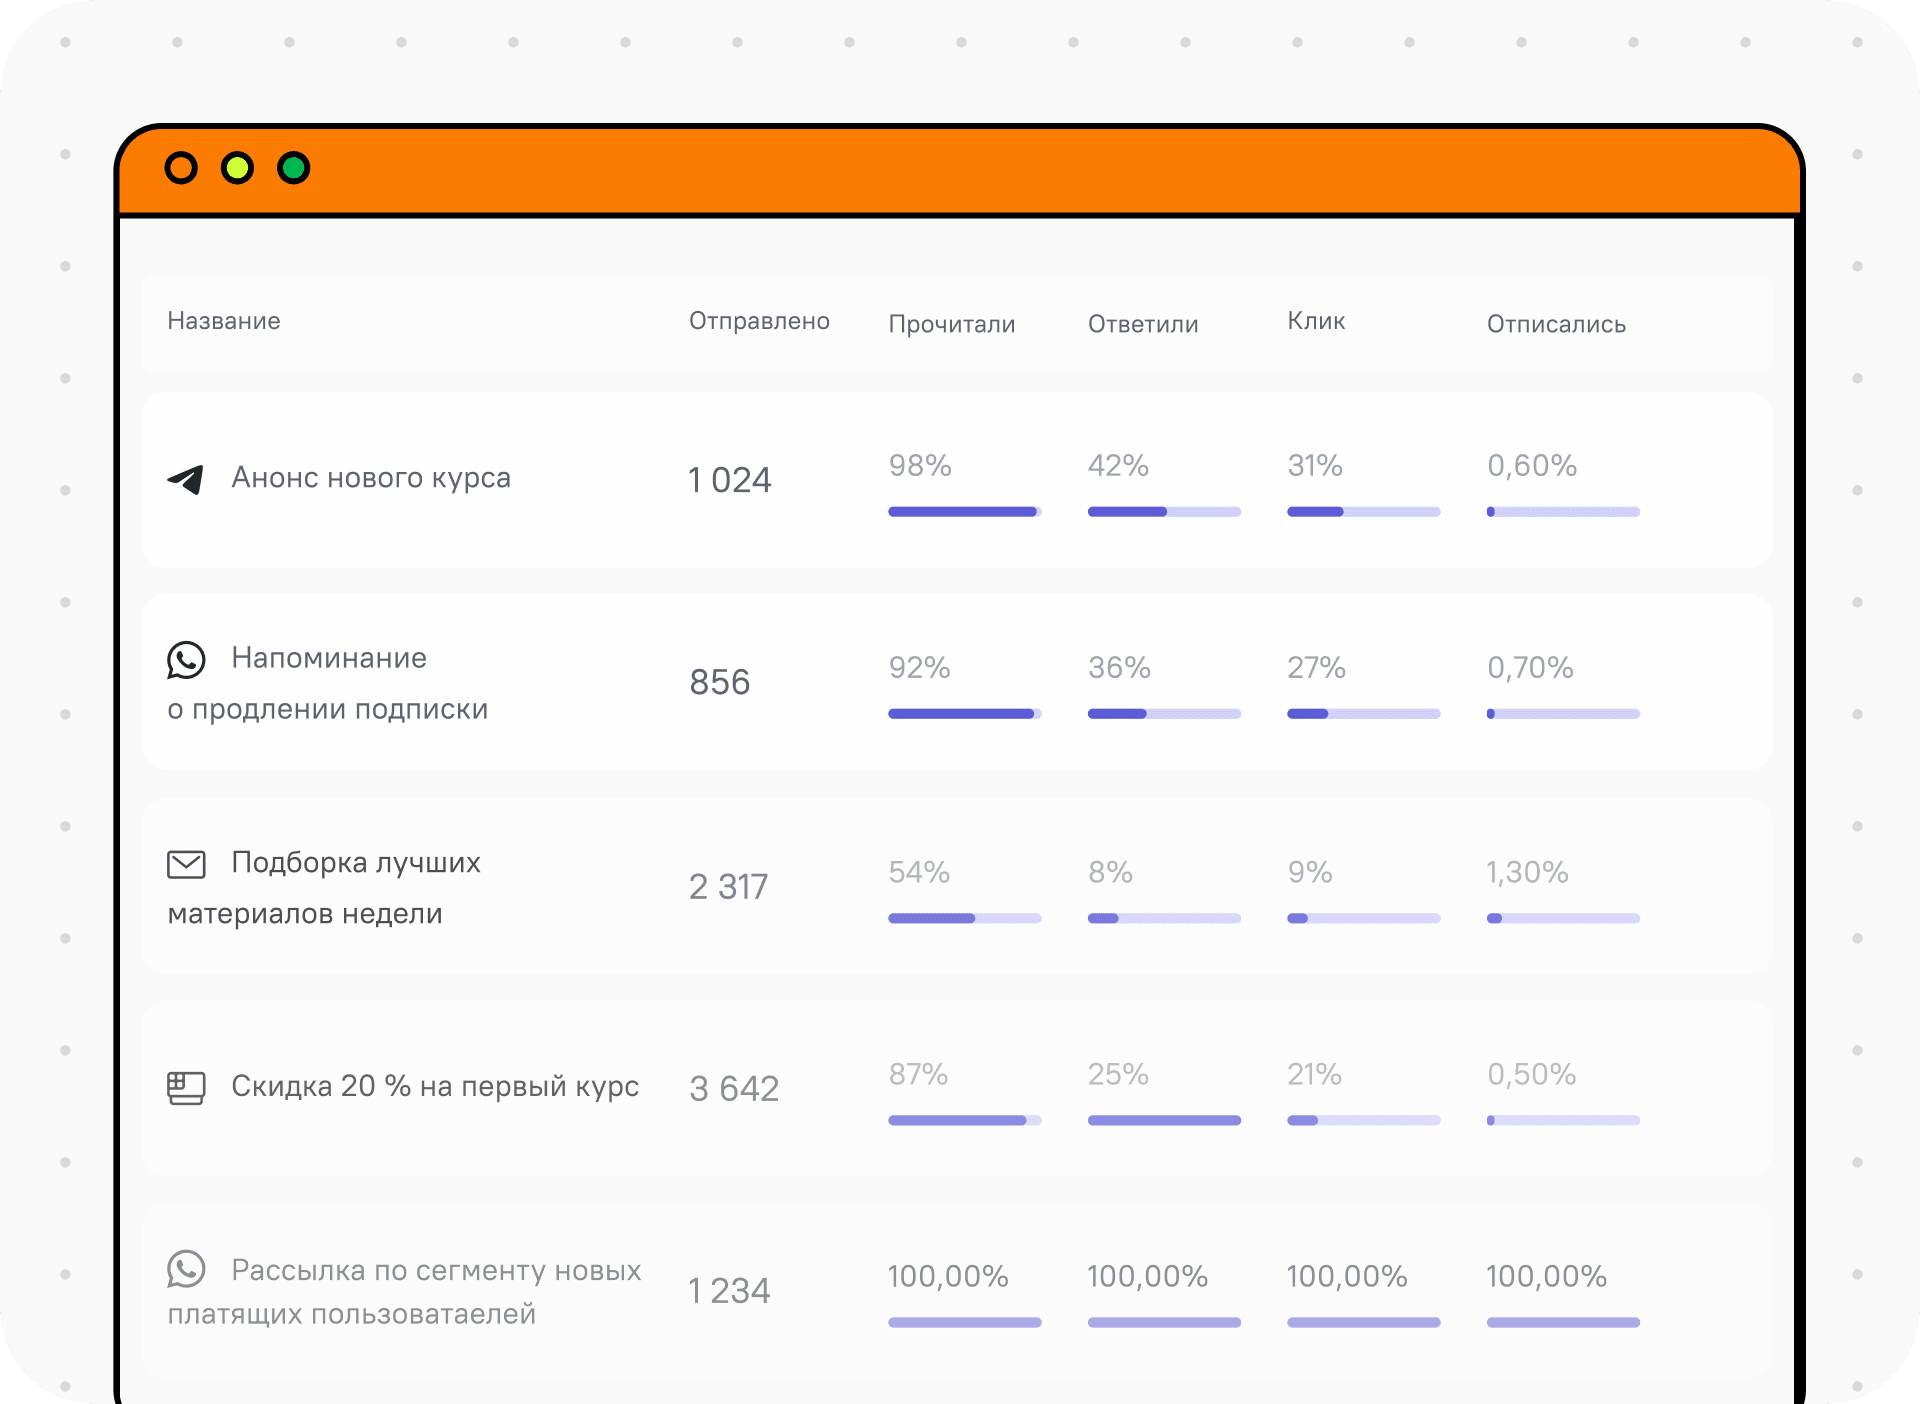Open campaign Анонс нового курса
Screen dimensions: 1920x1404
[371, 478]
